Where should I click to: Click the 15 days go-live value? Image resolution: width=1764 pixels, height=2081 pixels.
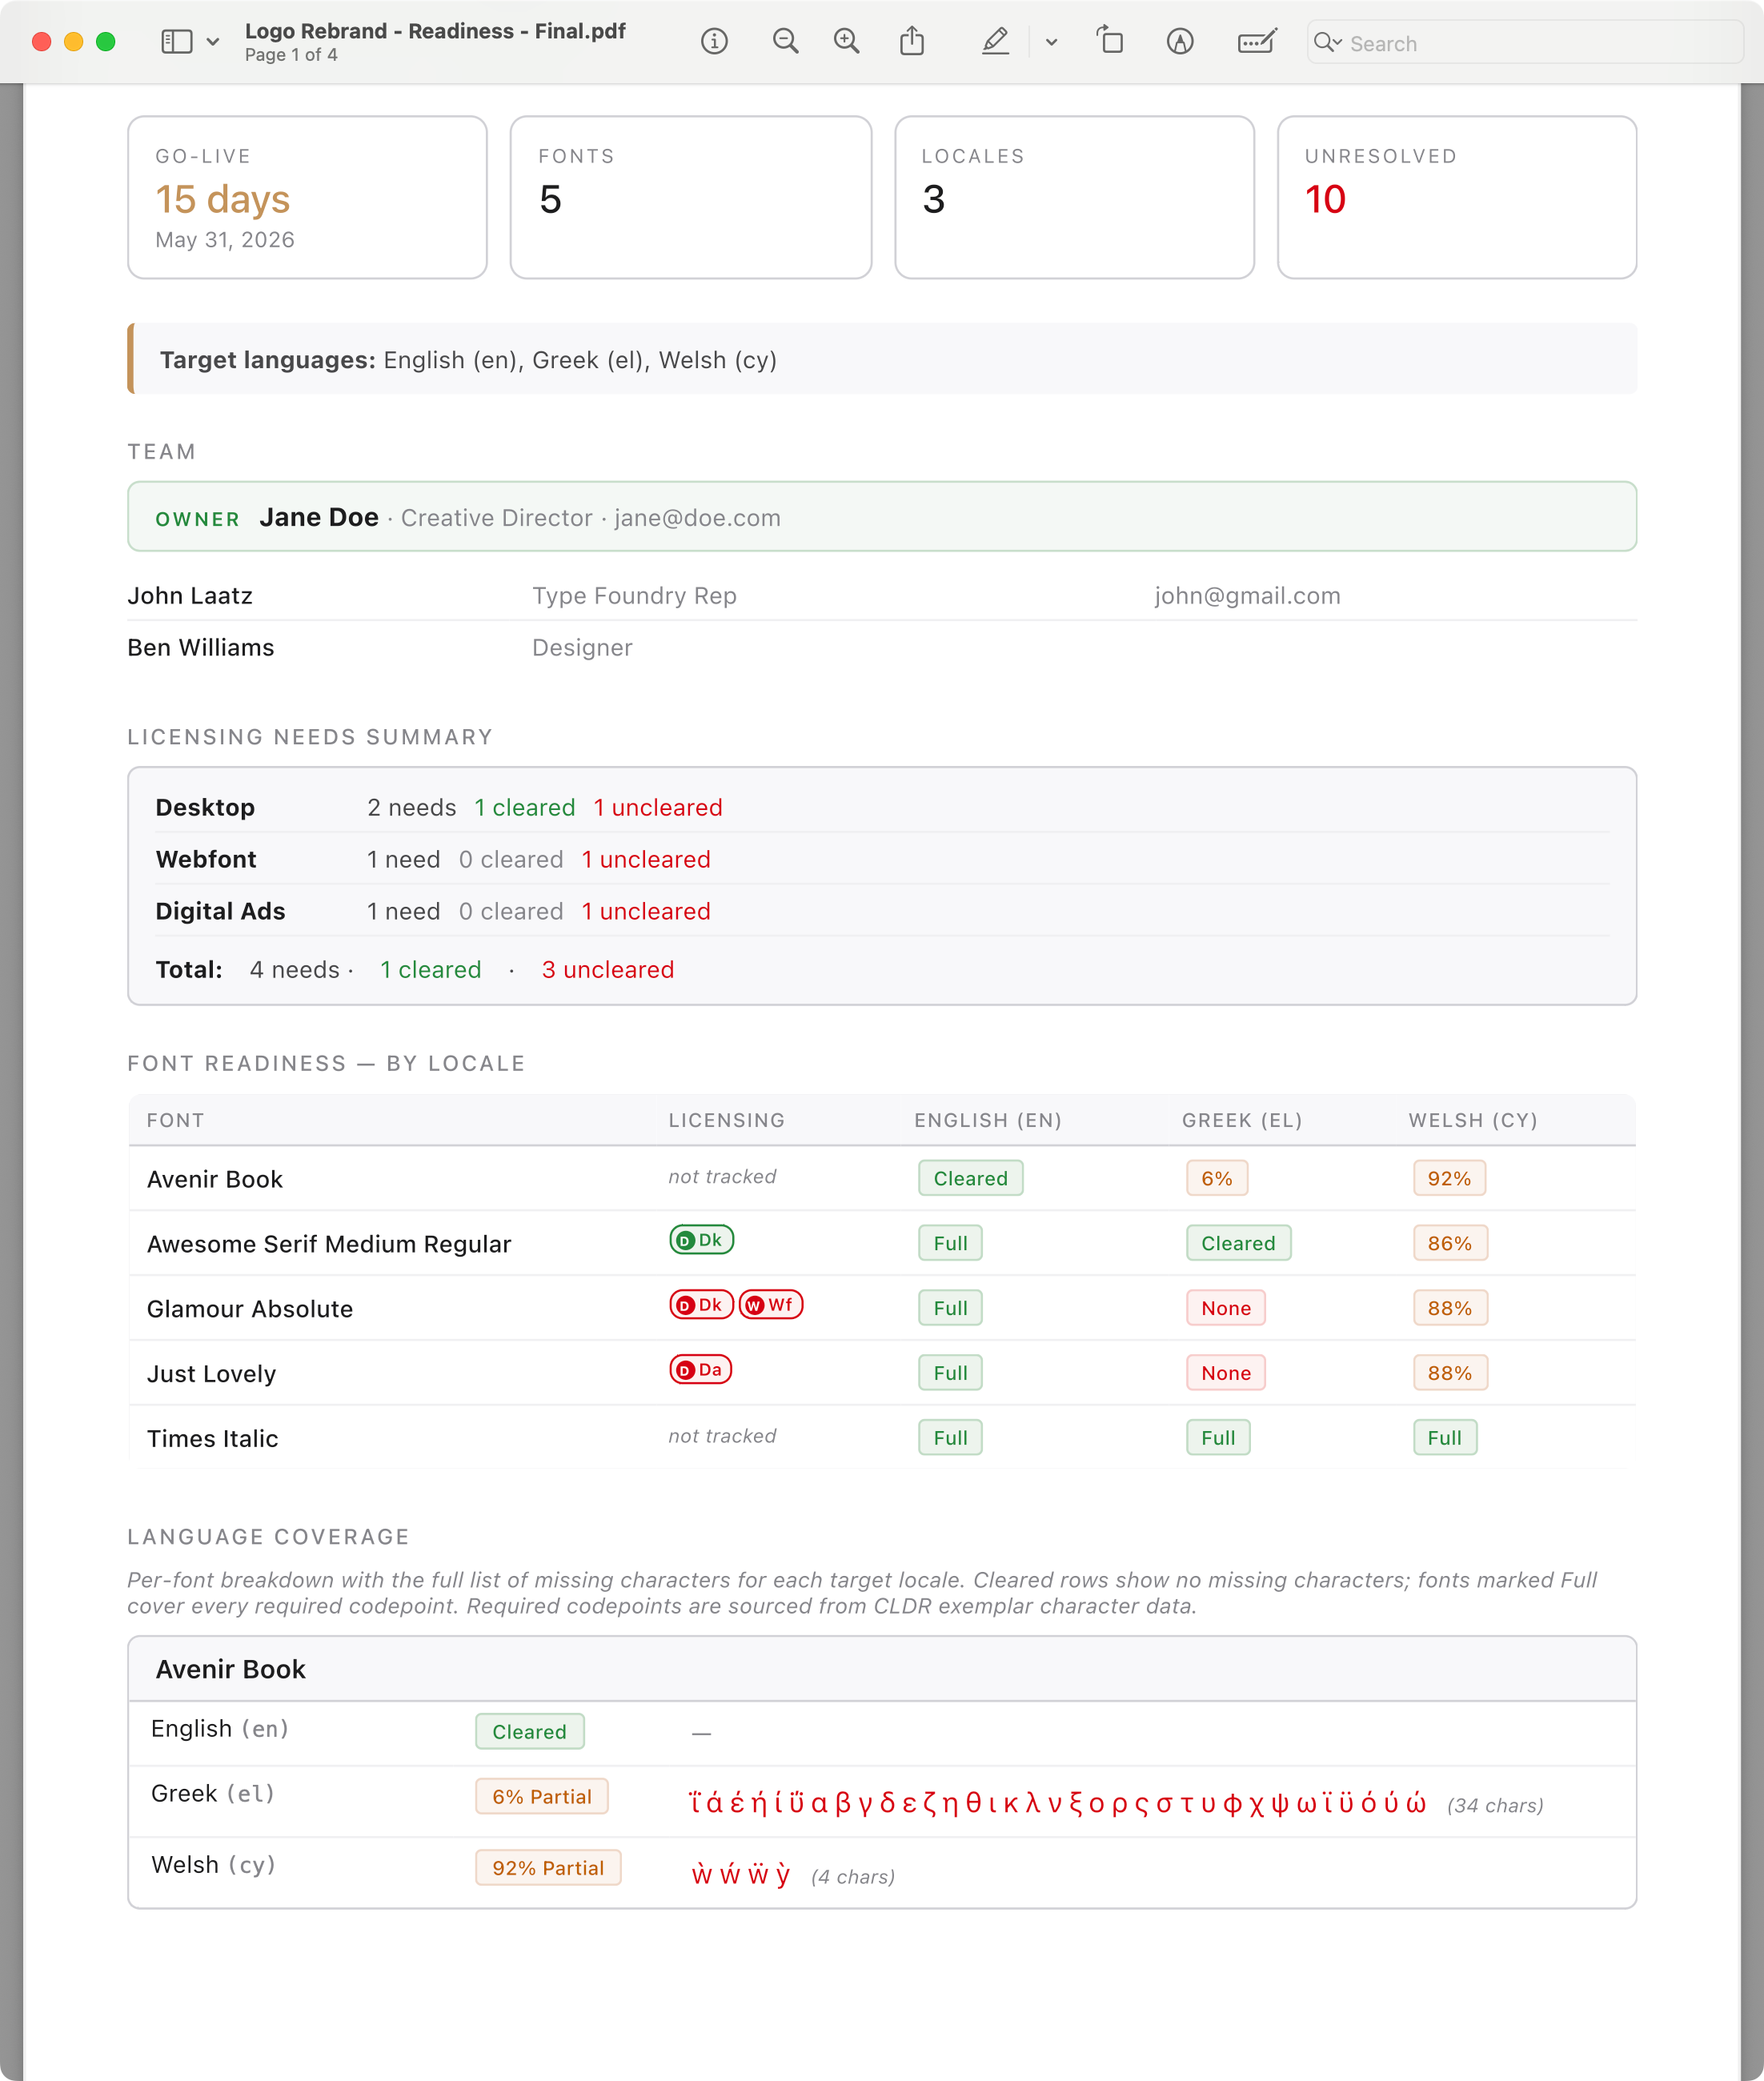click(x=222, y=199)
